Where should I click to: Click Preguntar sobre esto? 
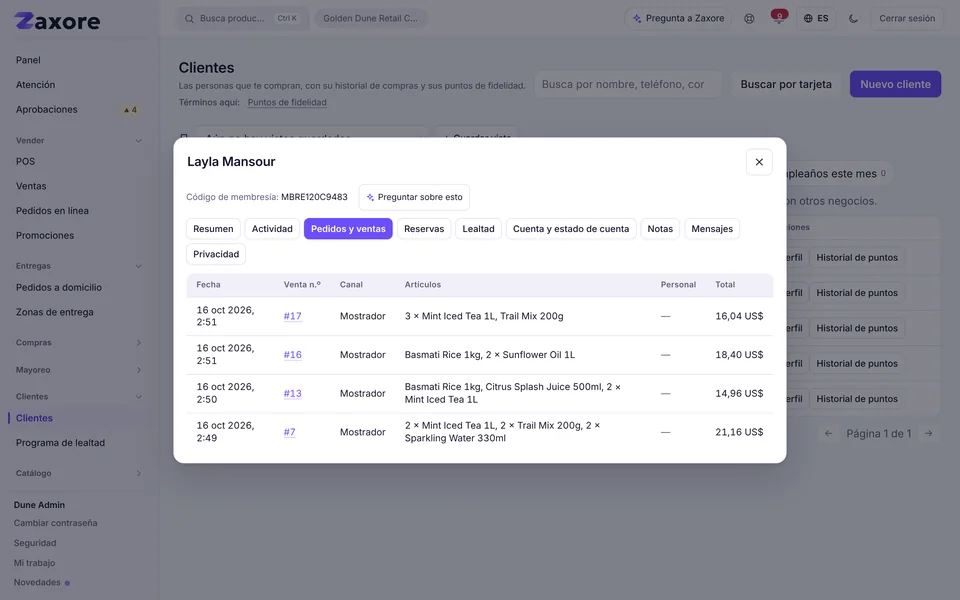(414, 197)
